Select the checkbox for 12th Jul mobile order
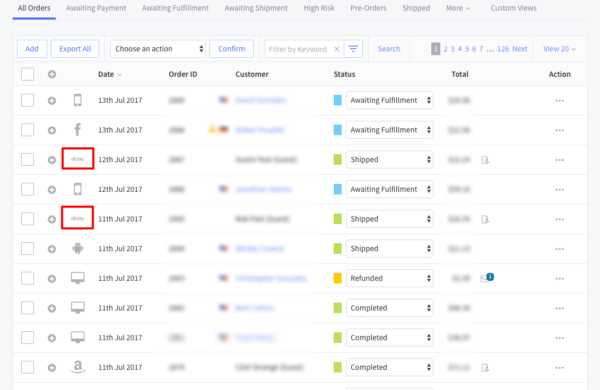The image size is (600, 390). (28, 189)
